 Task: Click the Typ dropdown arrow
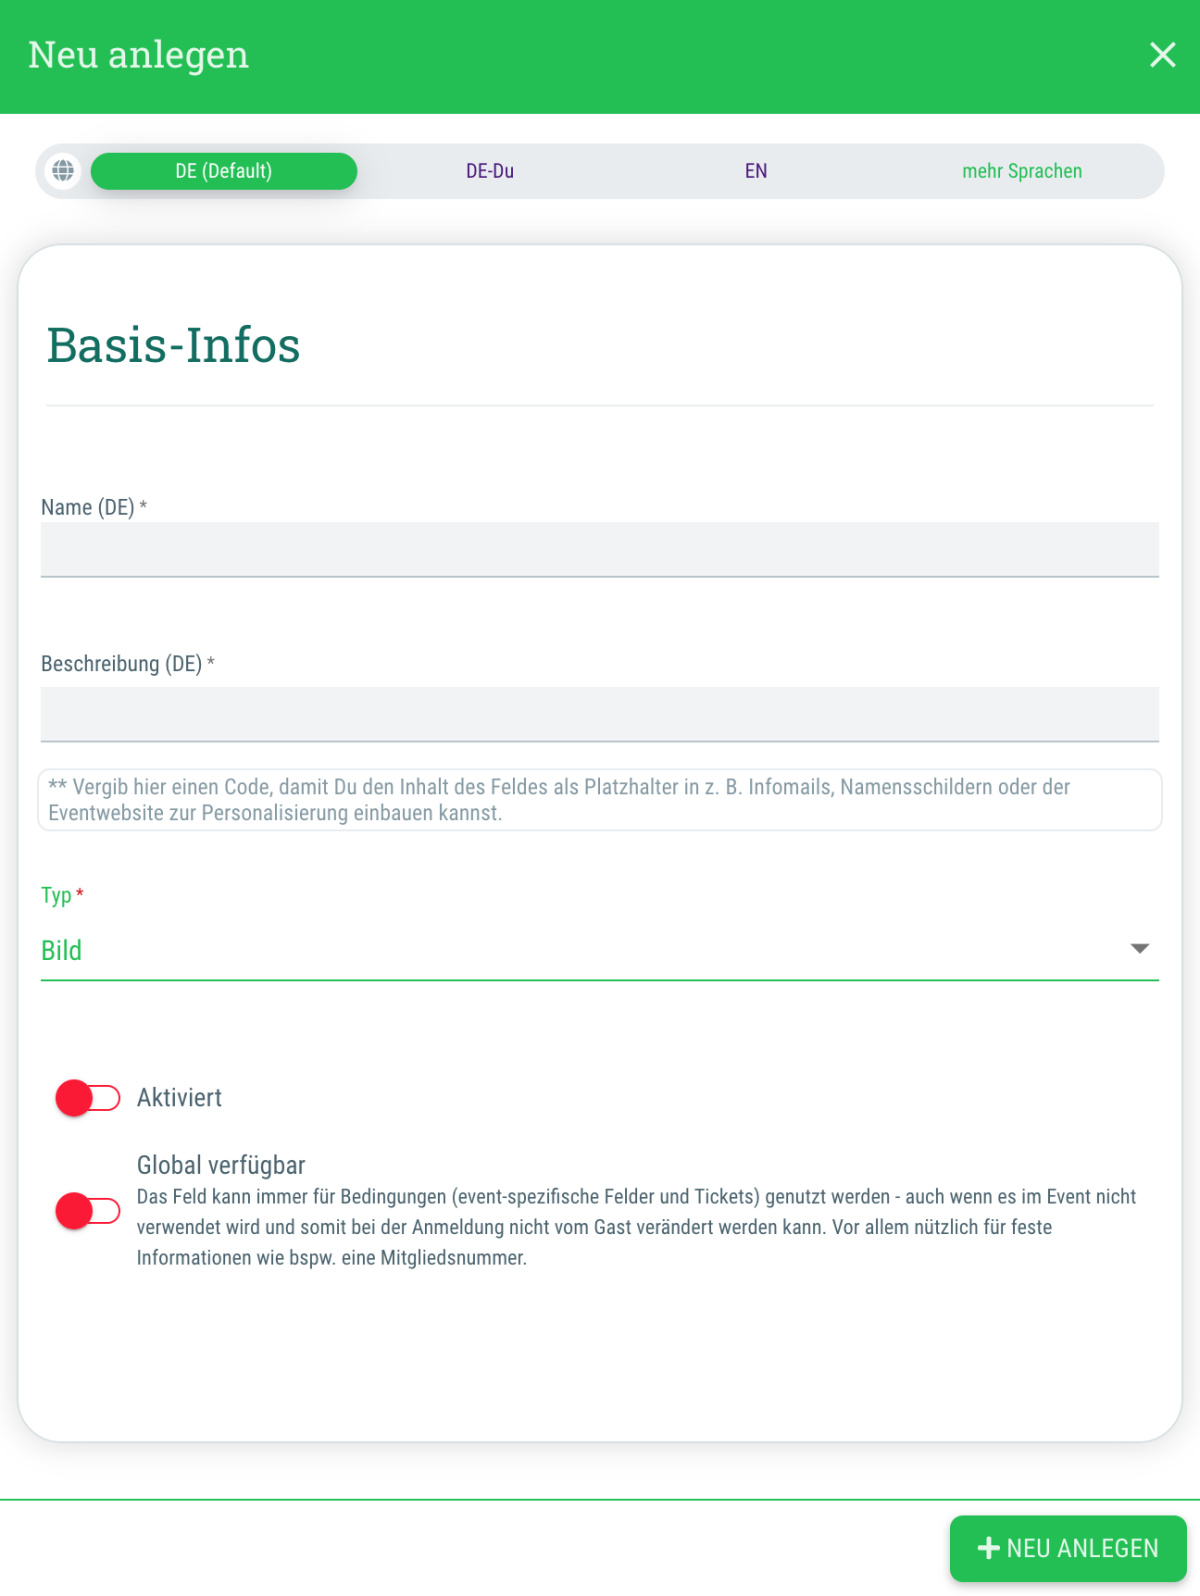1139,949
